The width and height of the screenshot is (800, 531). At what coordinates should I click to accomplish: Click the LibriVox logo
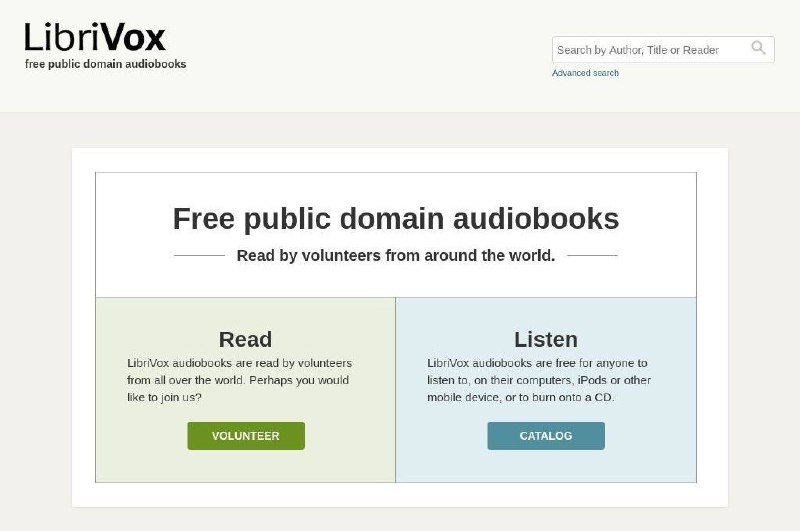(95, 37)
